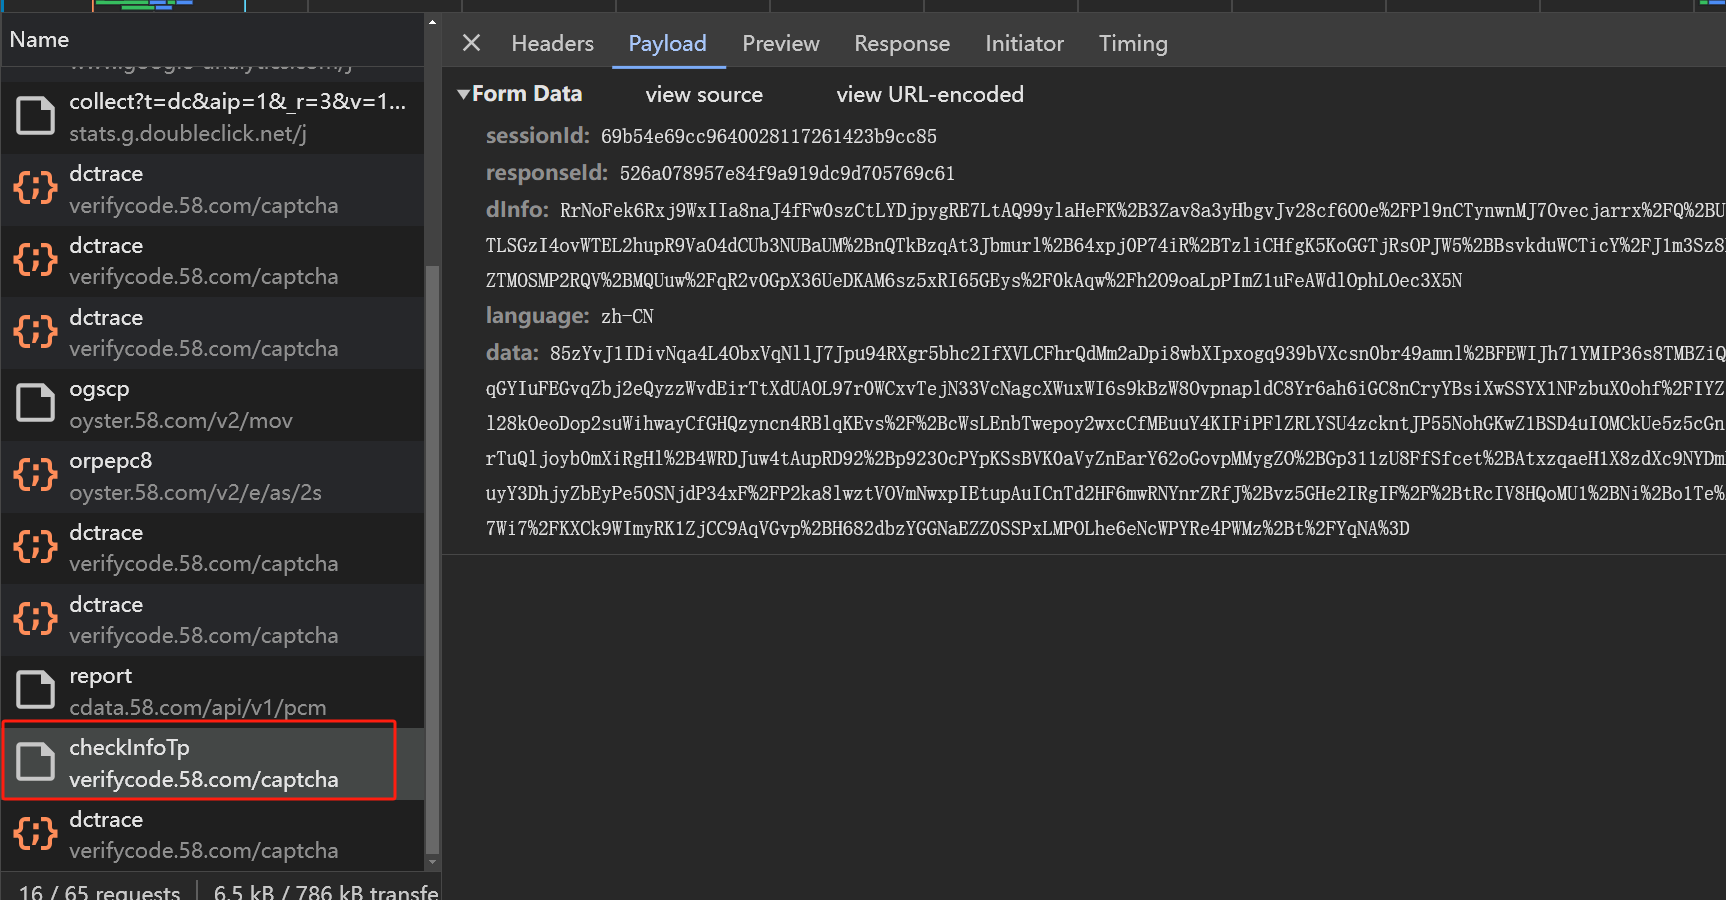Screen dimensions: 1726x900
Task: Click scrollbar up arrow of request list
Action: pyautogui.click(x=432, y=21)
